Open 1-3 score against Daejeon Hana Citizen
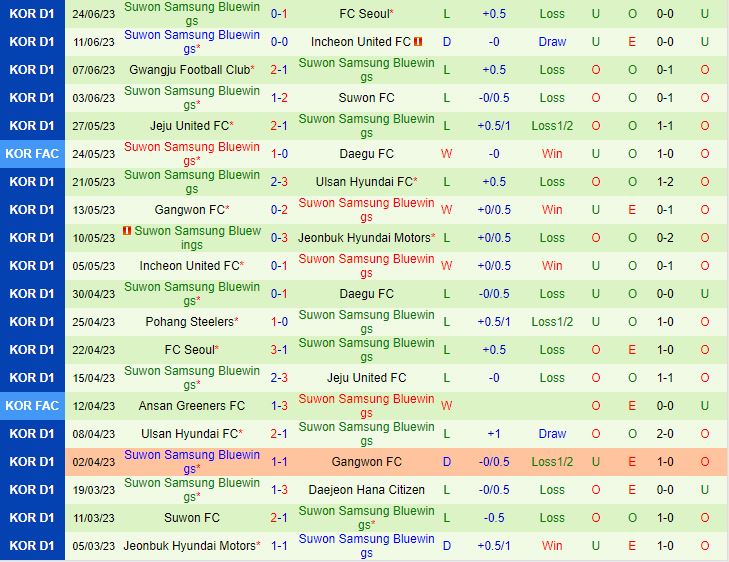 point(279,489)
